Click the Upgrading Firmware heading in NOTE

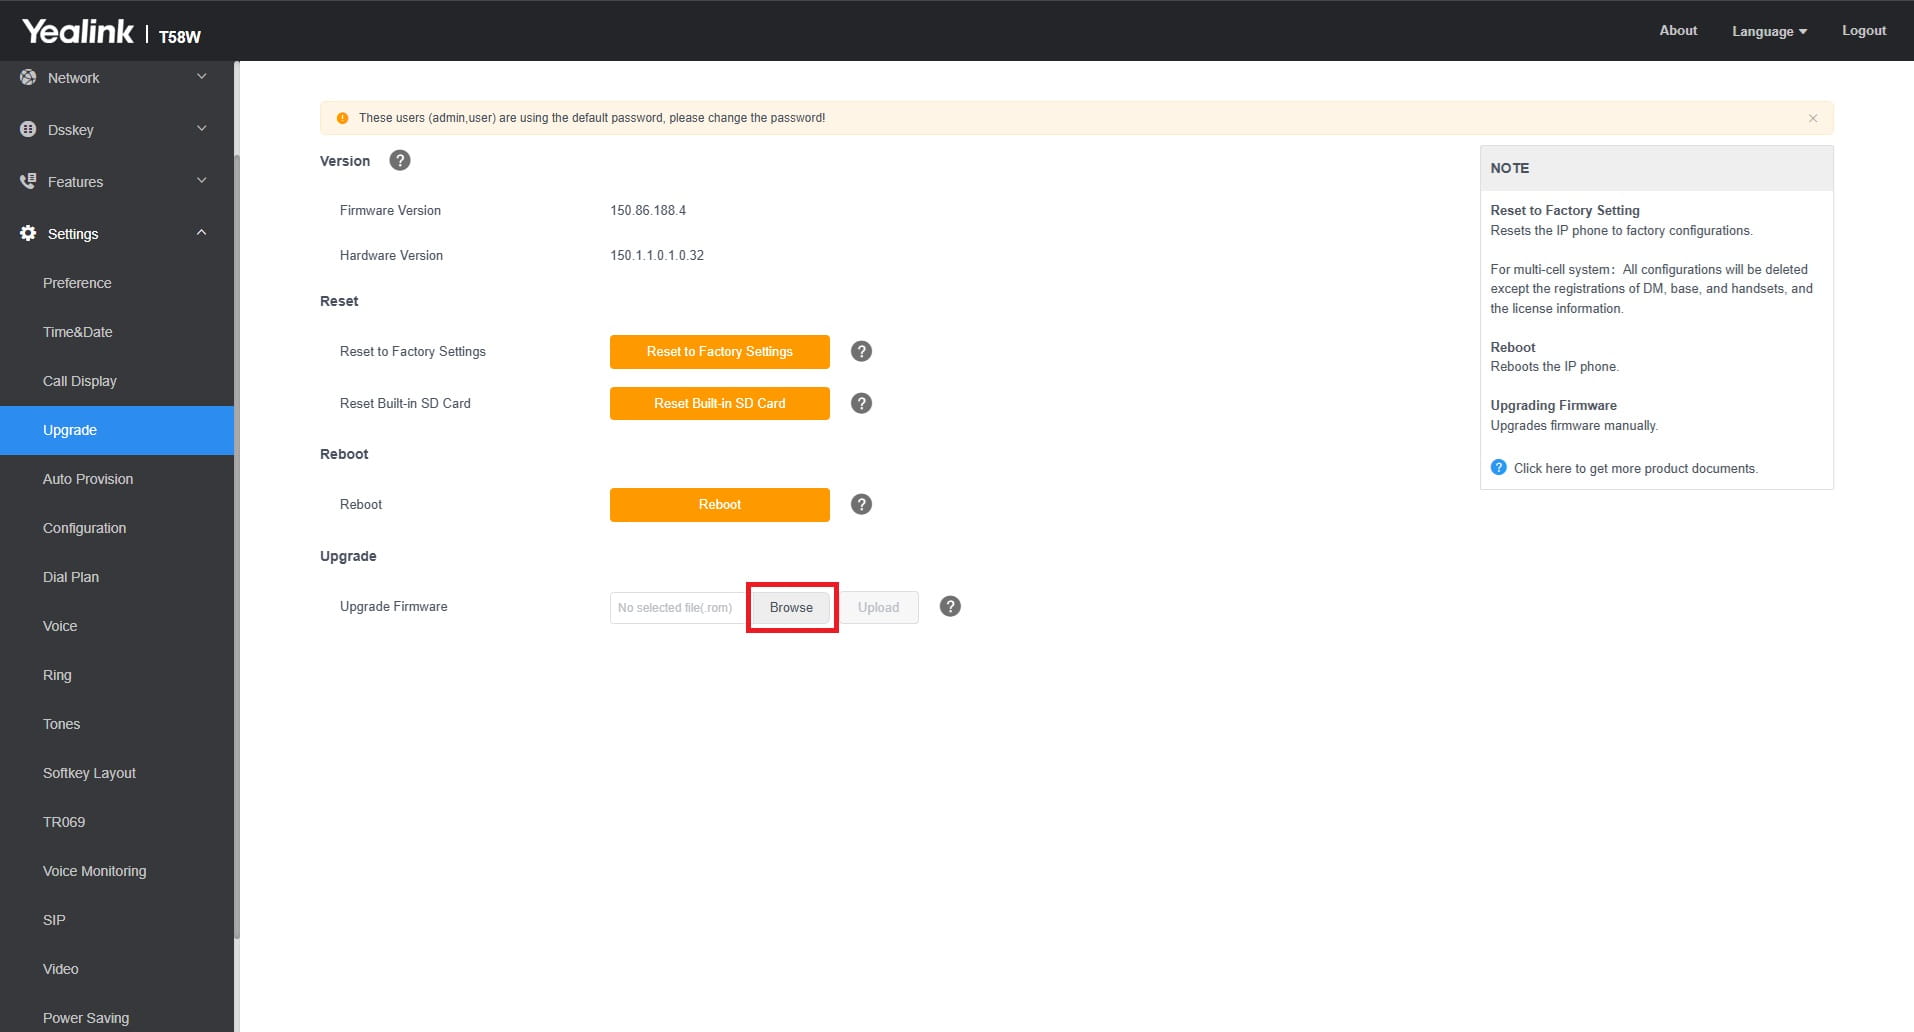coord(1553,405)
